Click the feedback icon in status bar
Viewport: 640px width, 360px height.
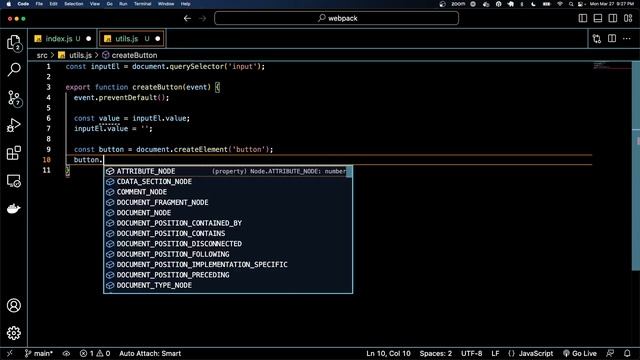[x=610, y=353]
